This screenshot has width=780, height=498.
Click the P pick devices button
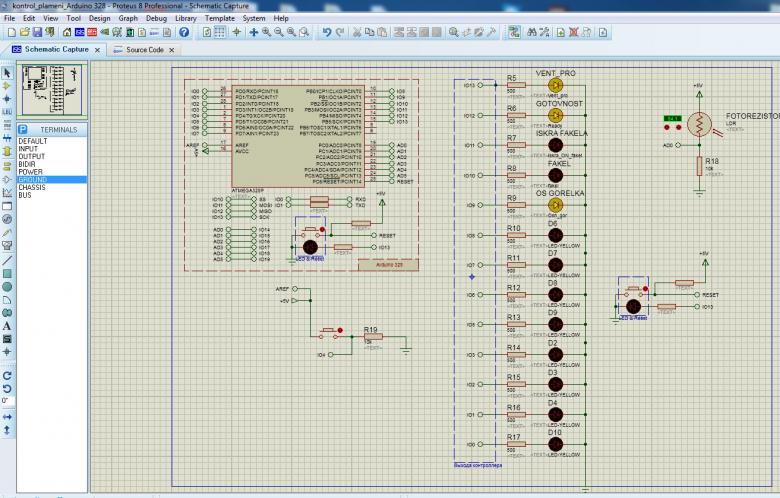coord(22,130)
